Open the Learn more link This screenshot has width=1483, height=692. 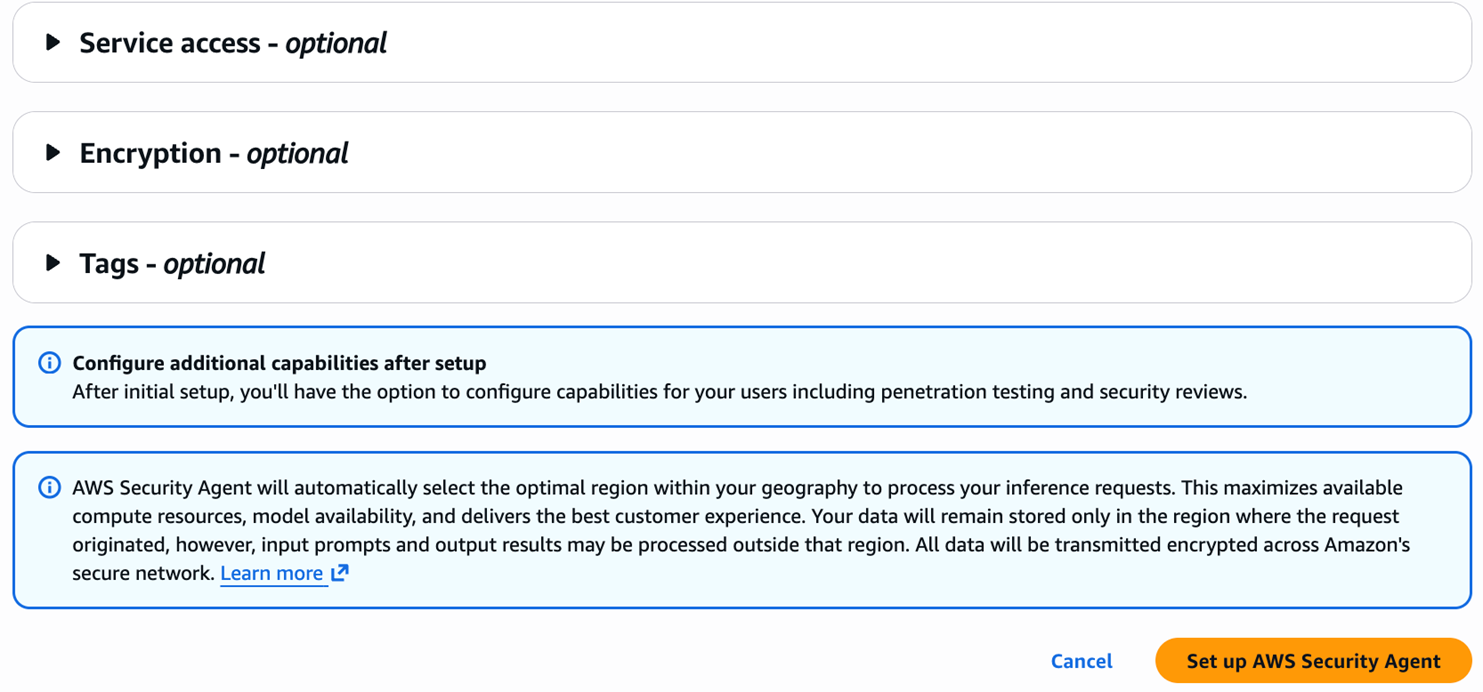point(271,573)
